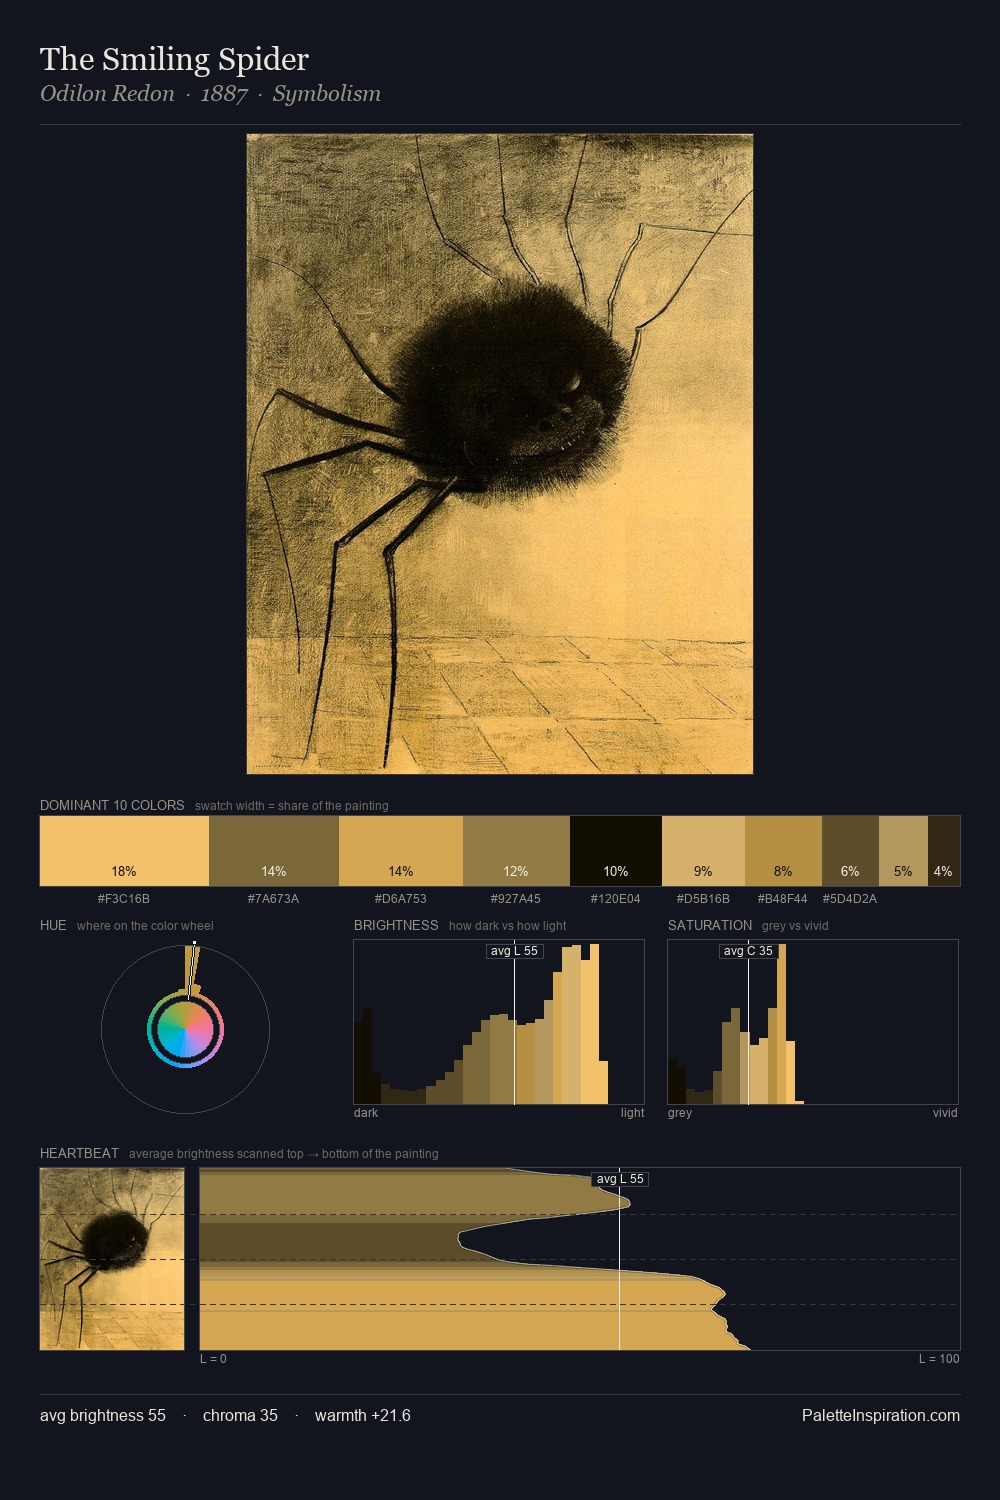Viewport: 1000px width, 1500px height.
Task: Click the SATURATION section heading
Action: coord(710,925)
